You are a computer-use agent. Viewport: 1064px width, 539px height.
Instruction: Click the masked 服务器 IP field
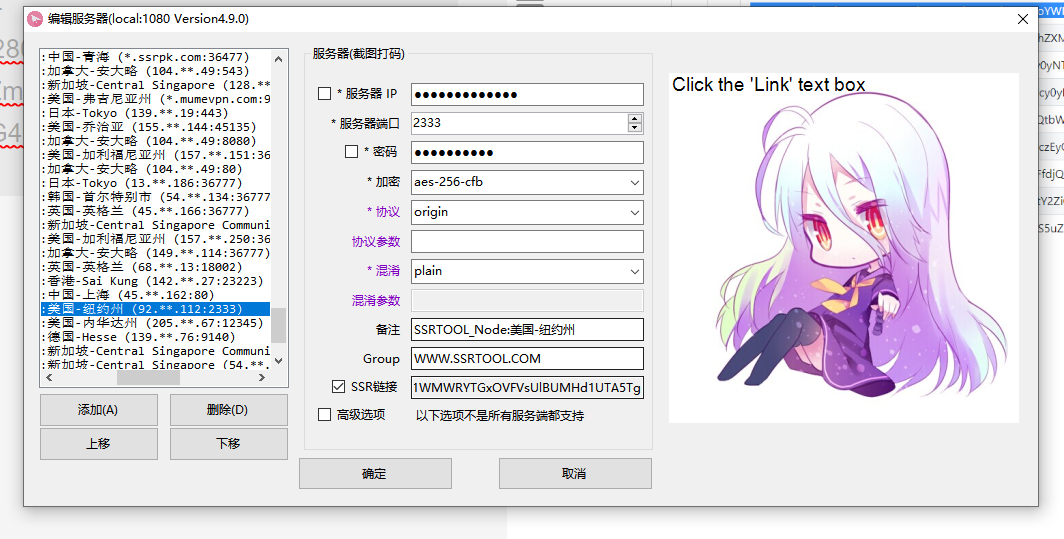pyautogui.click(x=527, y=94)
